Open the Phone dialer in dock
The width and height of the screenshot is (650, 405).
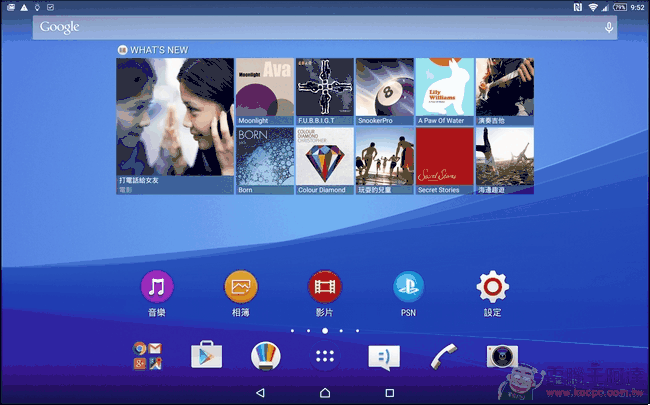pos(444,356)
